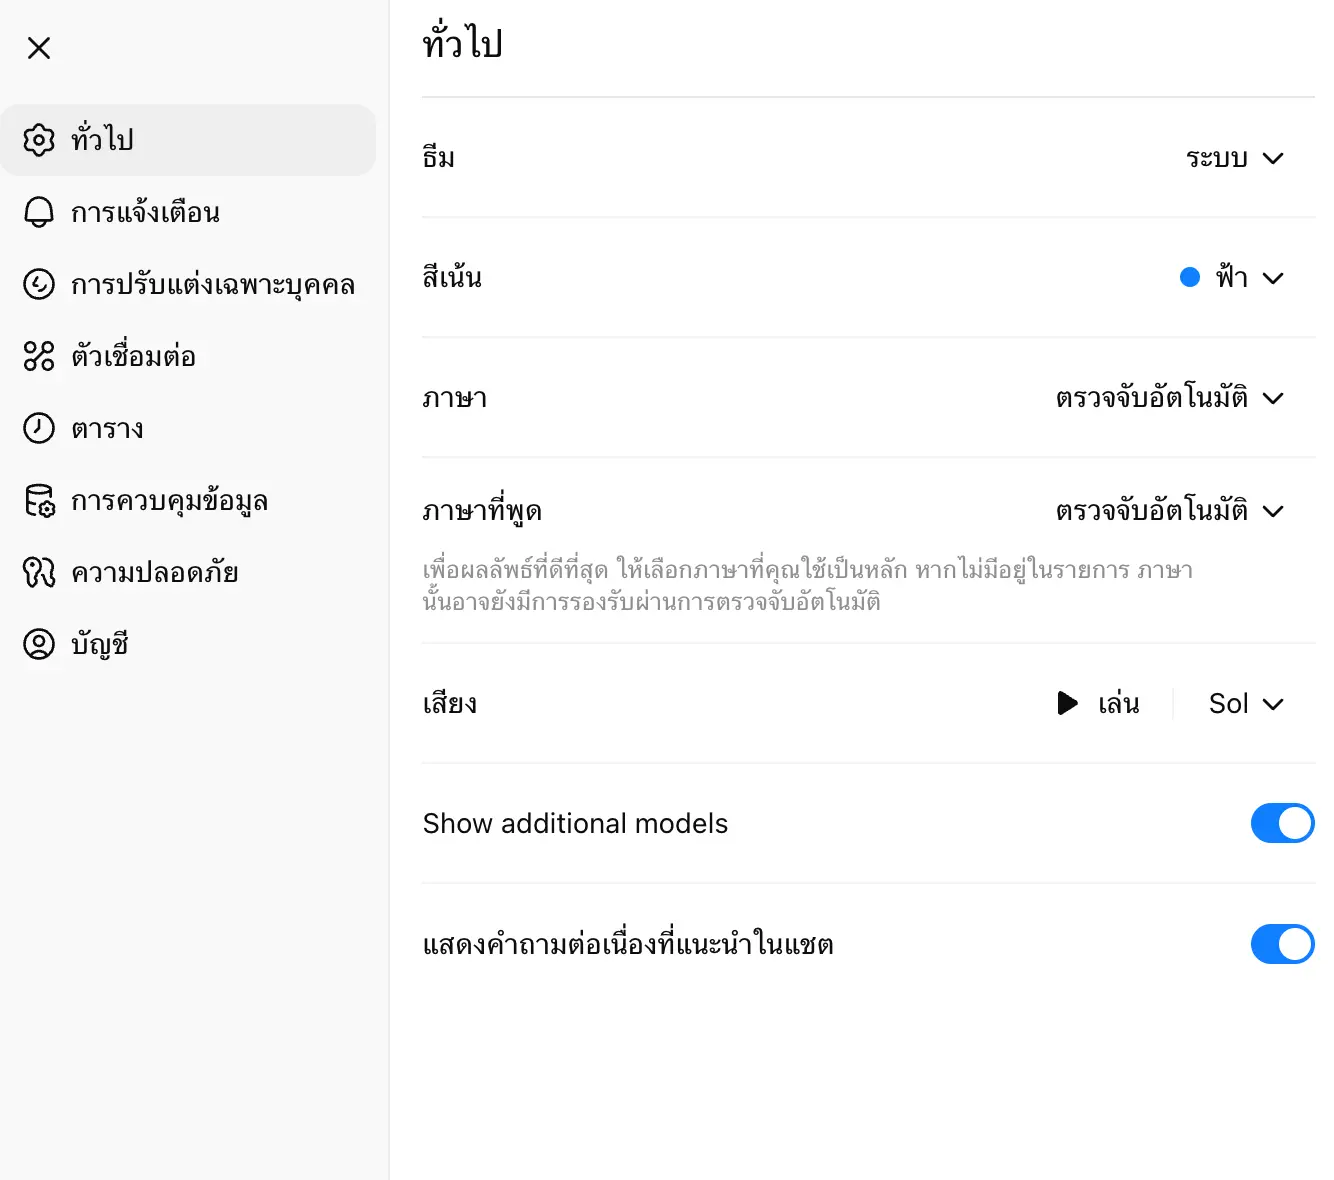The image size is (1334, 1180).
Task: Open the บัญชี account settings
Action: pos(100,644)
